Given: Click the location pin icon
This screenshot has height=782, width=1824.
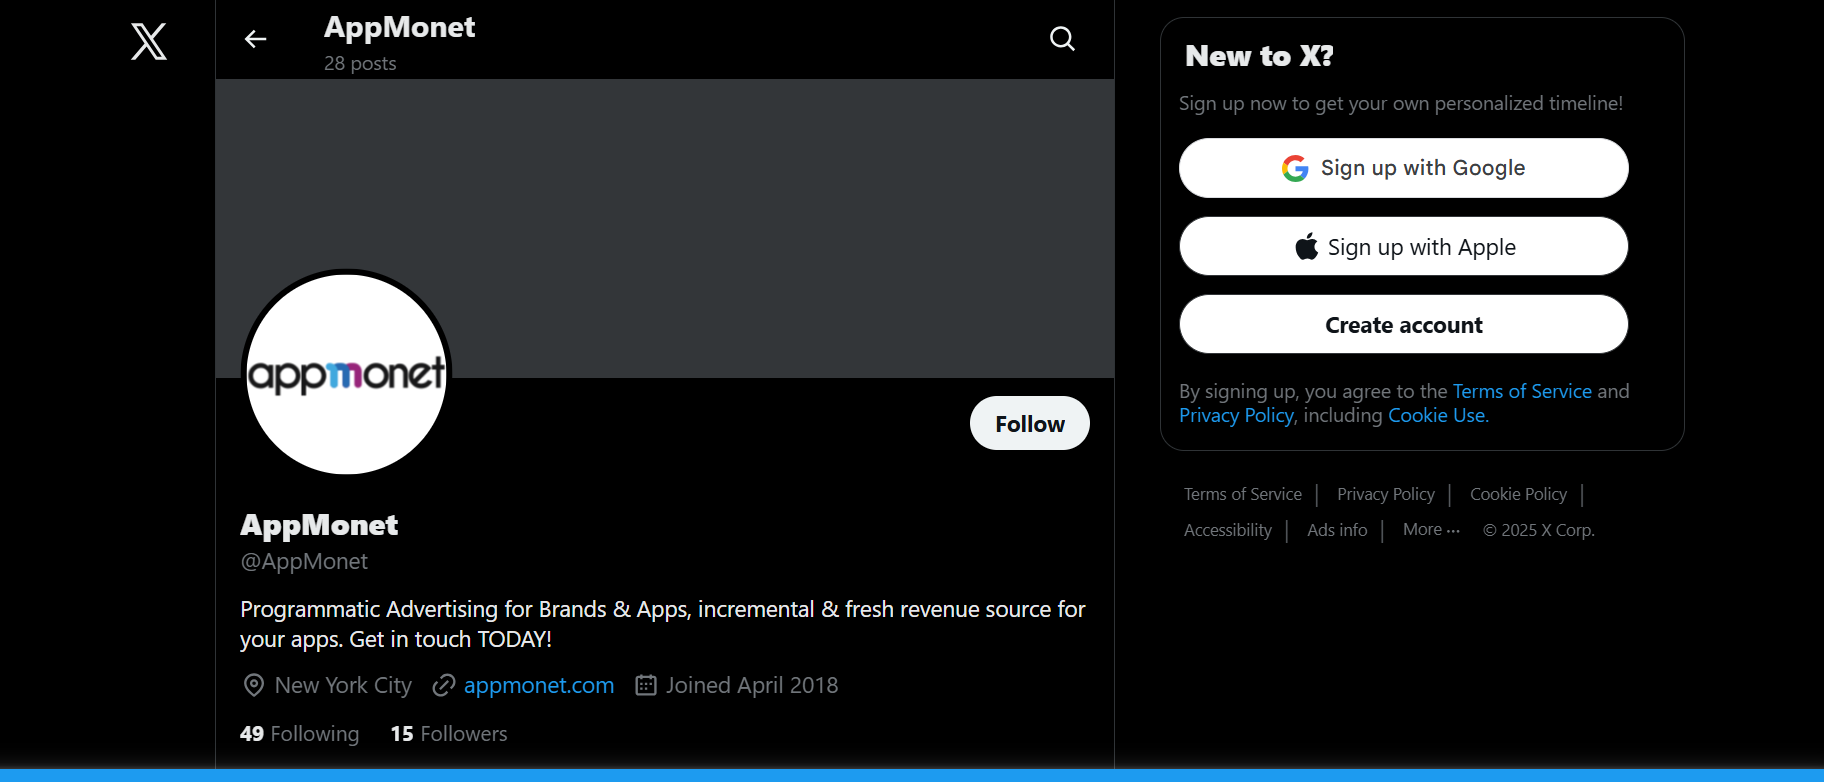Looking at the screenshot, I should pos(254,685).
